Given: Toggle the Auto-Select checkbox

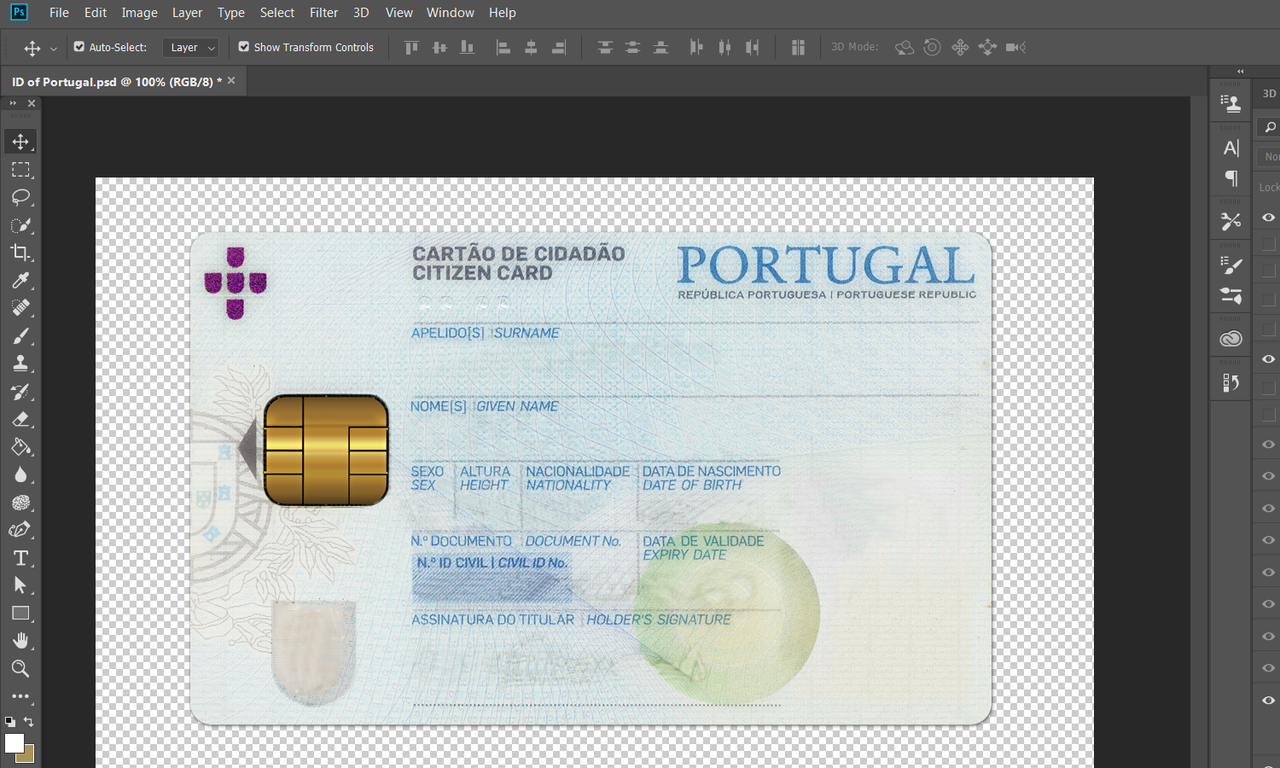Looking at the screenshot, I should [80, 47].
